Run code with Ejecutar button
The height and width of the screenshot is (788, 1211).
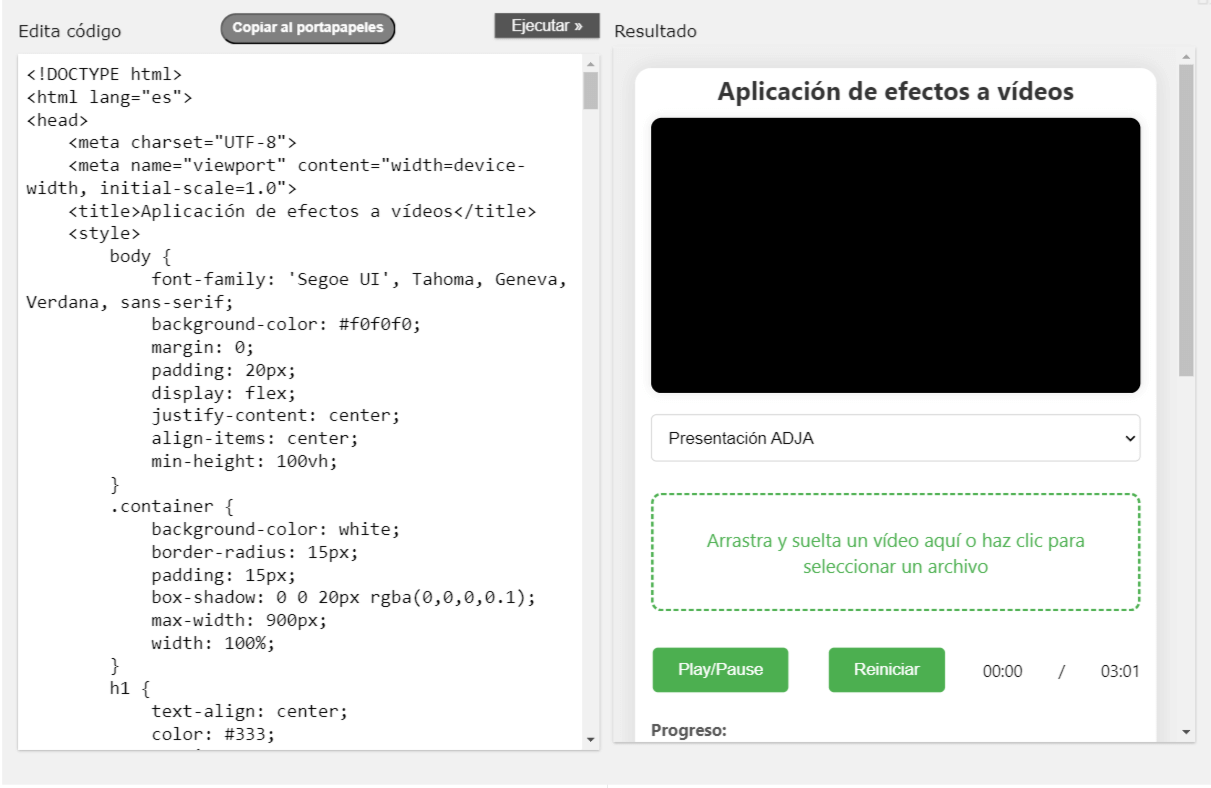[x=547, y=26]
